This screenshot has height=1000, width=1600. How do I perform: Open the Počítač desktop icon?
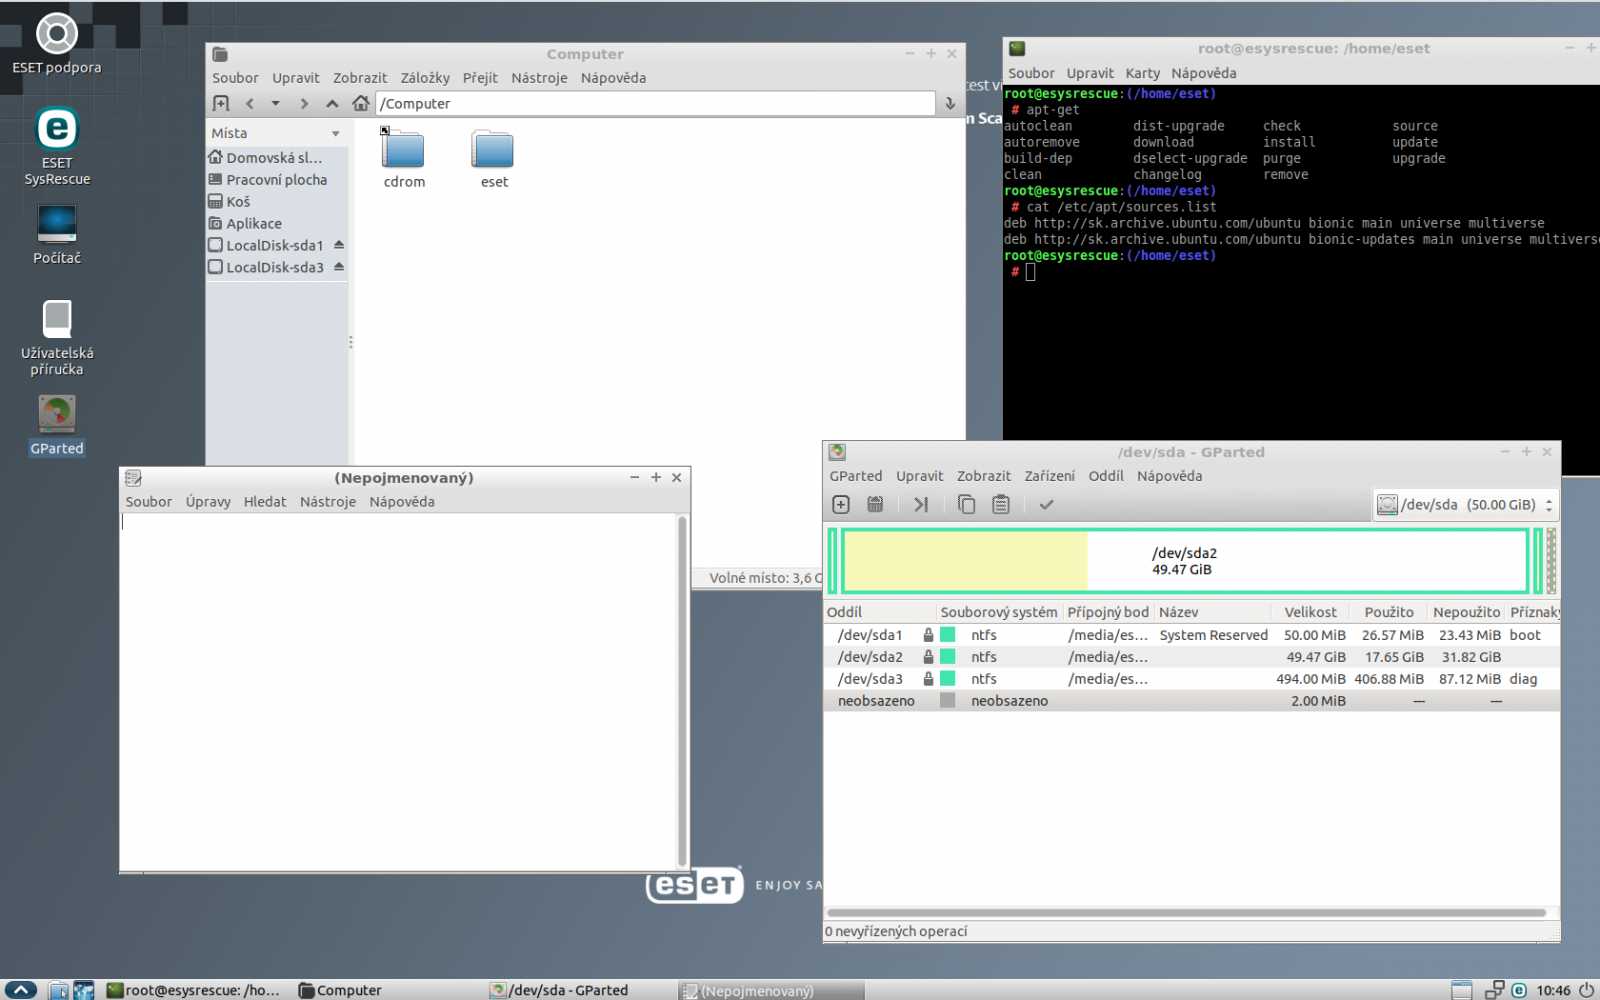[57, 234]
